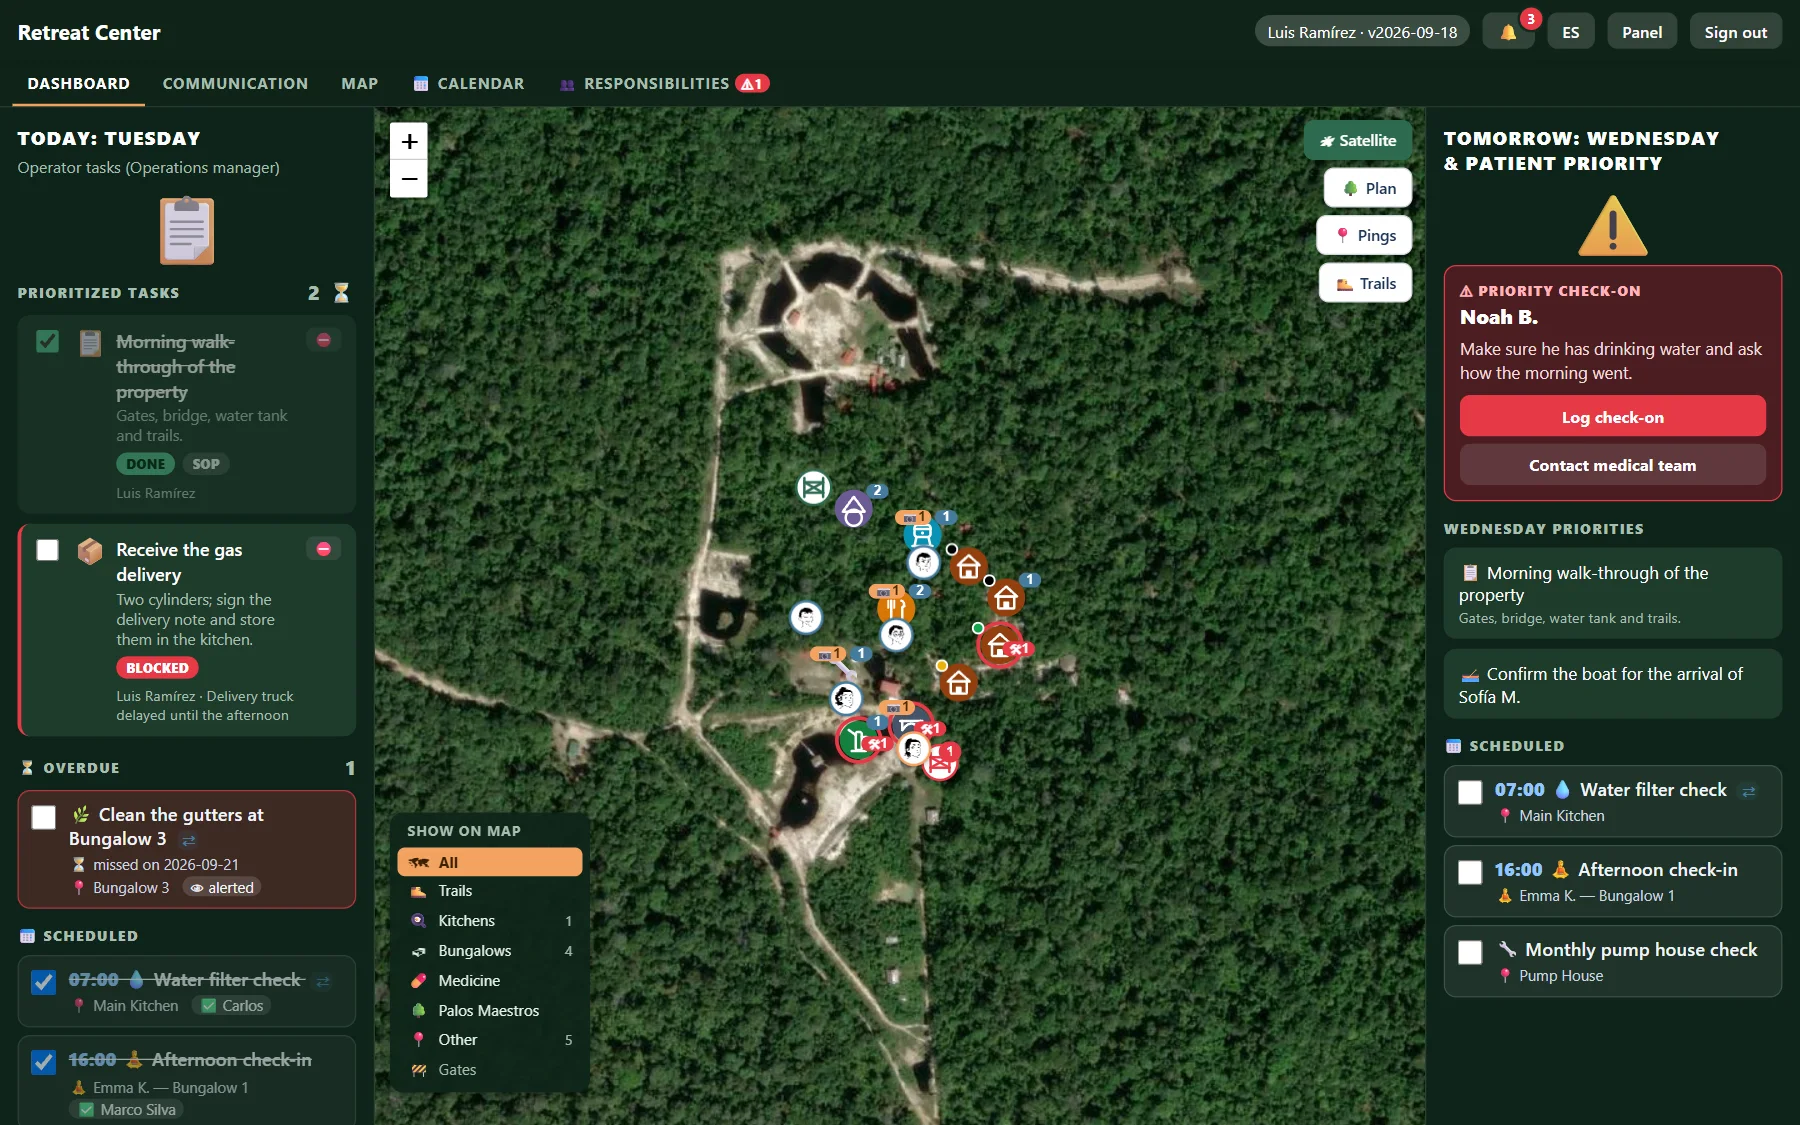Filter map to Gates
The width and height of the screenshot is (1800, 1125).
489,1070
